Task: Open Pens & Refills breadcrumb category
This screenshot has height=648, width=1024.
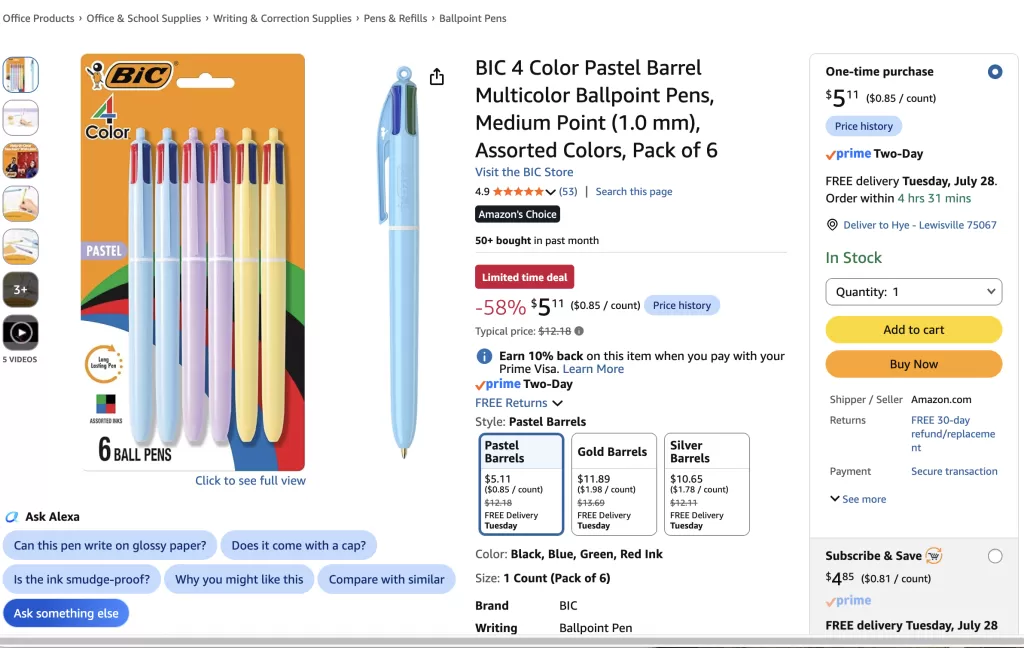Action: pyautogui.click(x=395, y=18)
